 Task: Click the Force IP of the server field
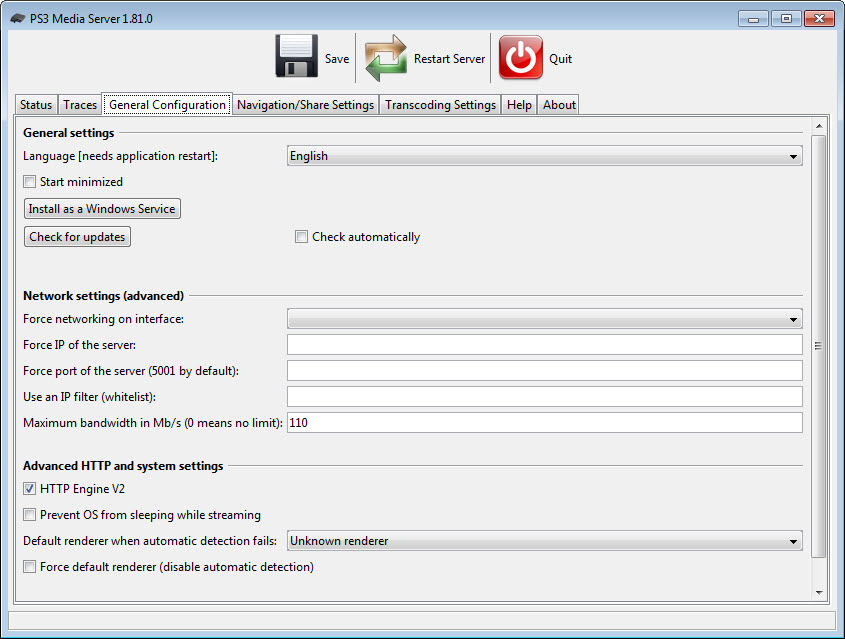[x=544, y=345]
